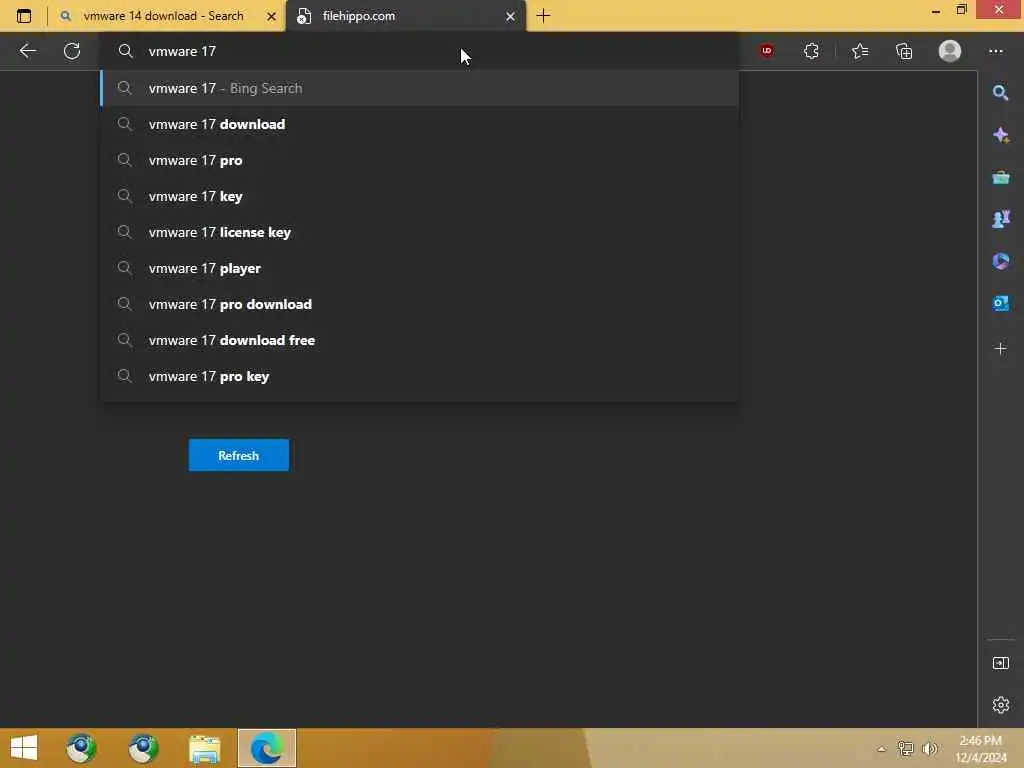1024x768 pixels.
Task: Open the sidebar Tools briefcase icon
Action: [x=1000, y=177]
